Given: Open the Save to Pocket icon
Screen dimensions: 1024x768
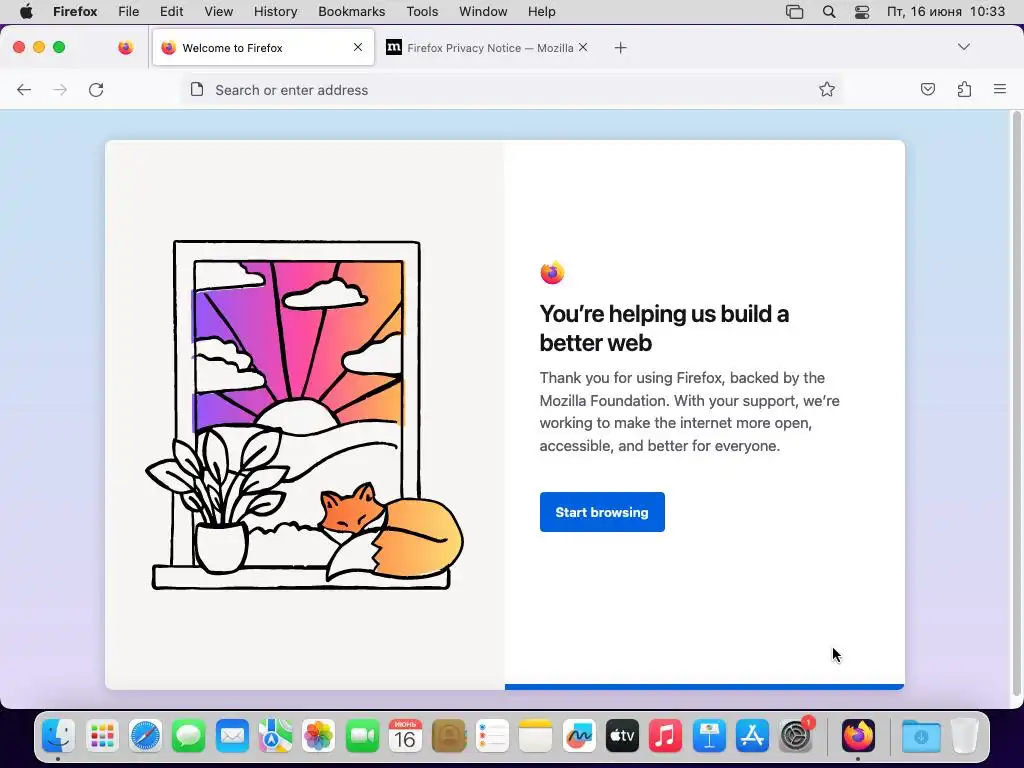Looking at the screenshot, I should pyautogui.click(x=927, y=89).
